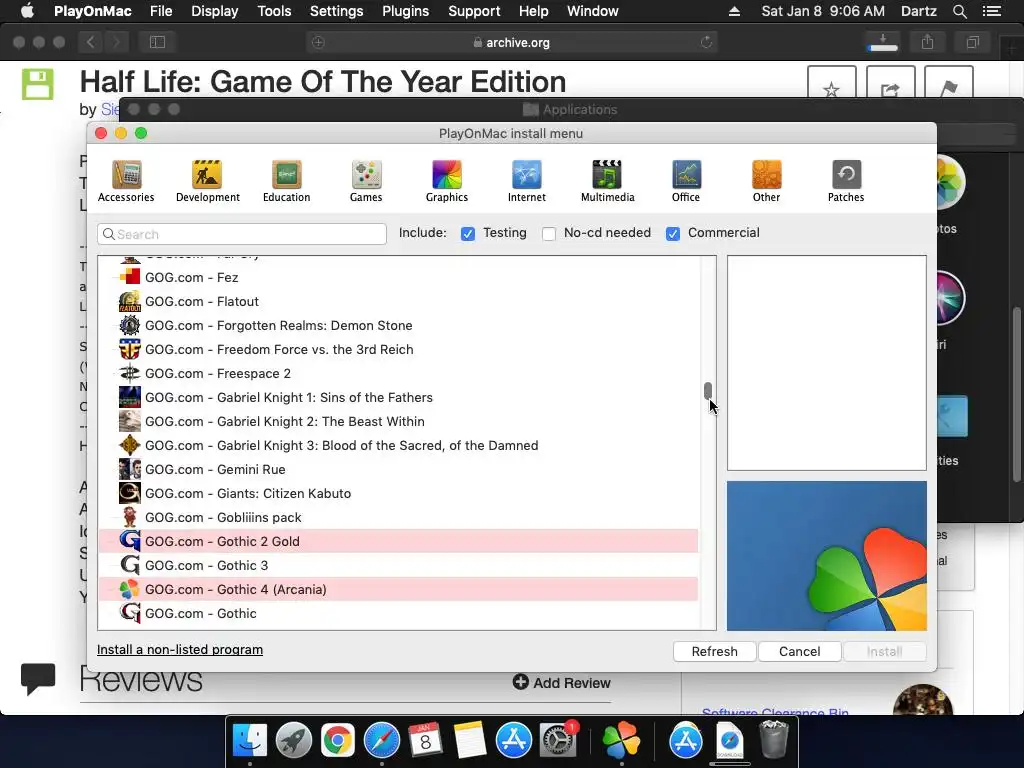The image size is (1024, 768).
Task: Select GOG.com - Freedom Force vs. the 3rd Reich
Action: [398, 349]
